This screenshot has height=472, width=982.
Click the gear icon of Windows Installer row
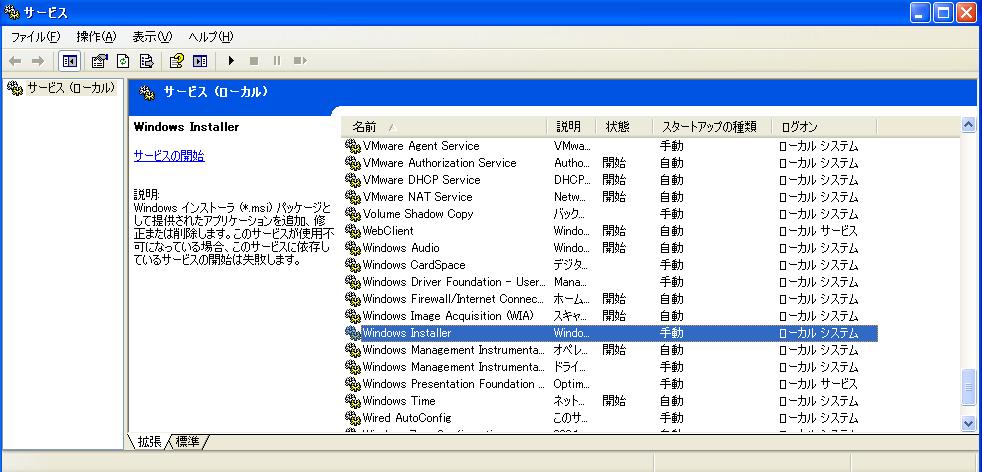(x=353, y=333)
